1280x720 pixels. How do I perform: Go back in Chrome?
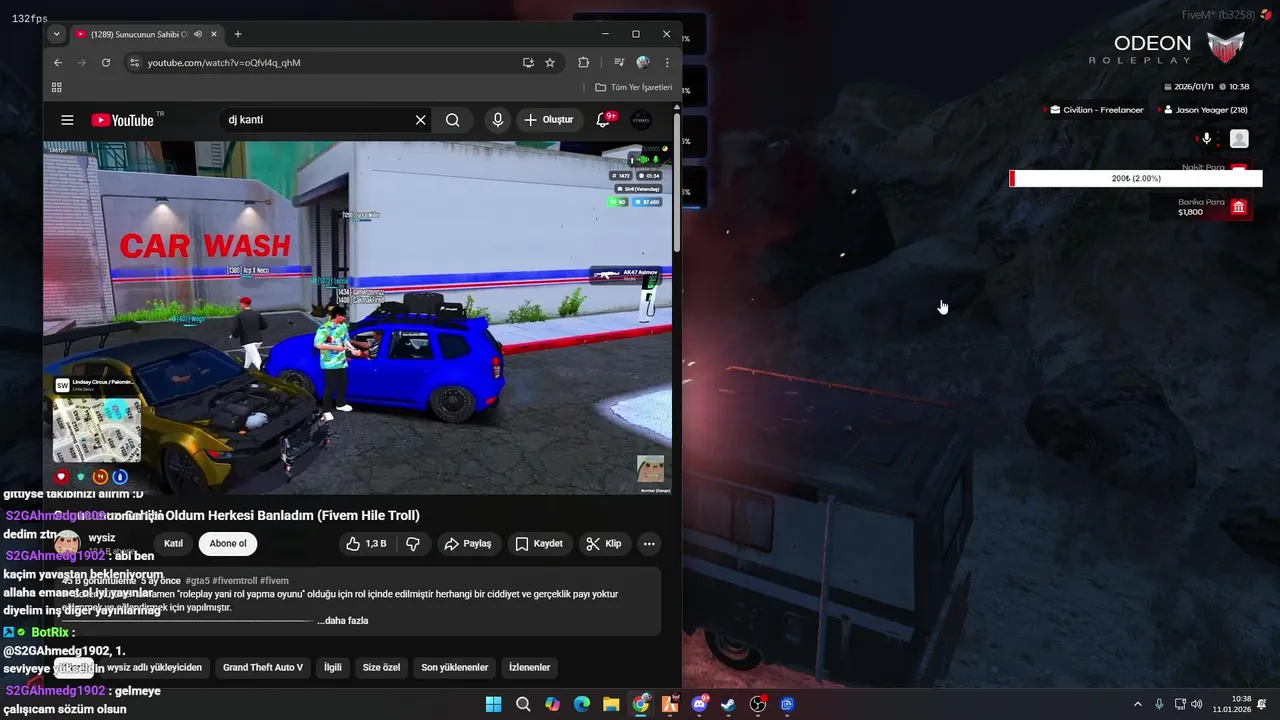click(x=58, y=62)
